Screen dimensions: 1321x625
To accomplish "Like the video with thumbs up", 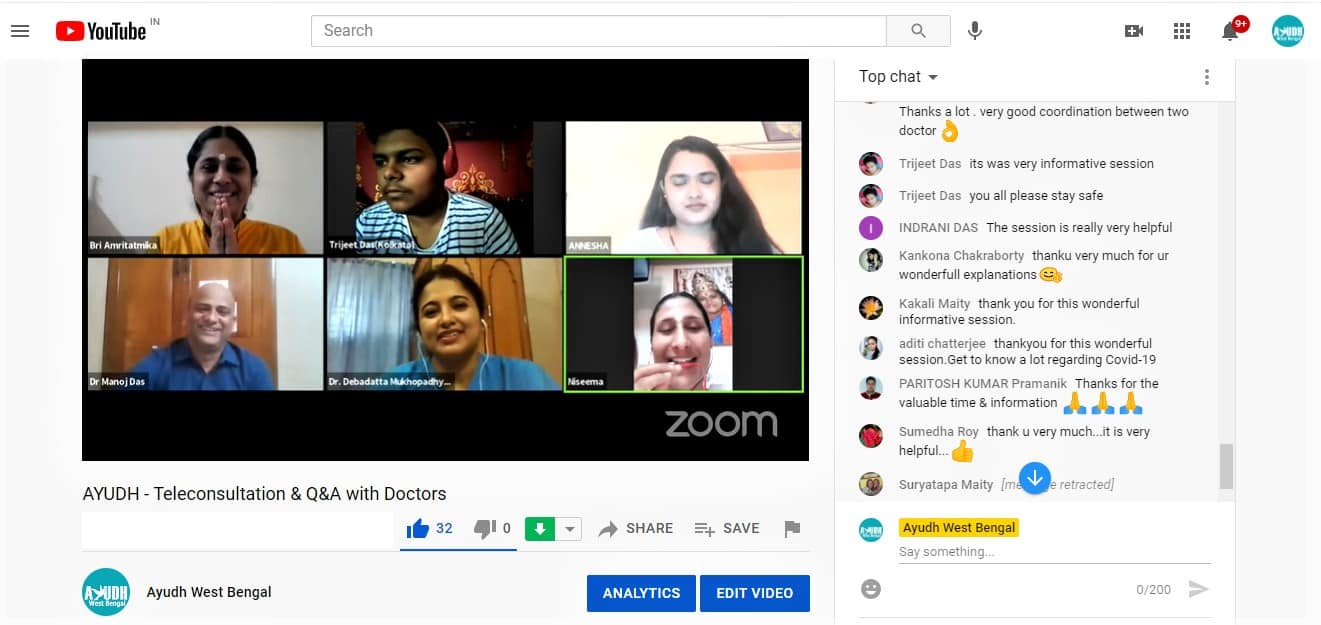I will tap(417, 529).
